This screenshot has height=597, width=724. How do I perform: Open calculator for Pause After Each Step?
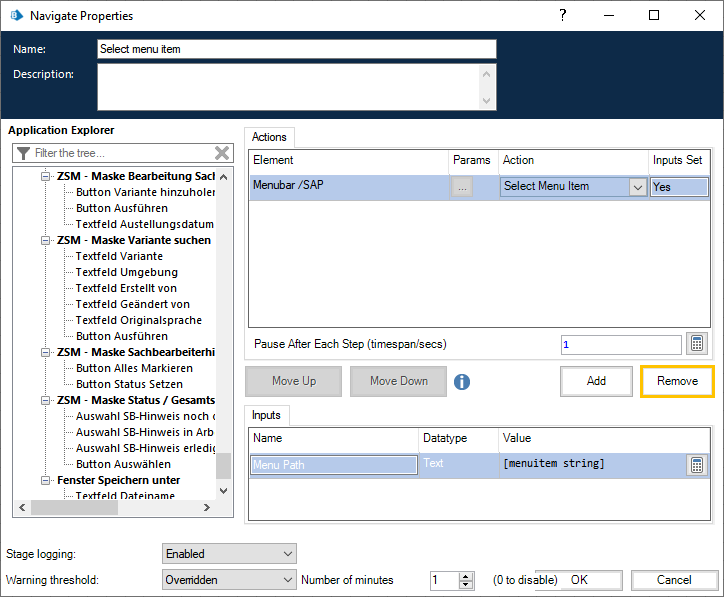tap(697, 344)
